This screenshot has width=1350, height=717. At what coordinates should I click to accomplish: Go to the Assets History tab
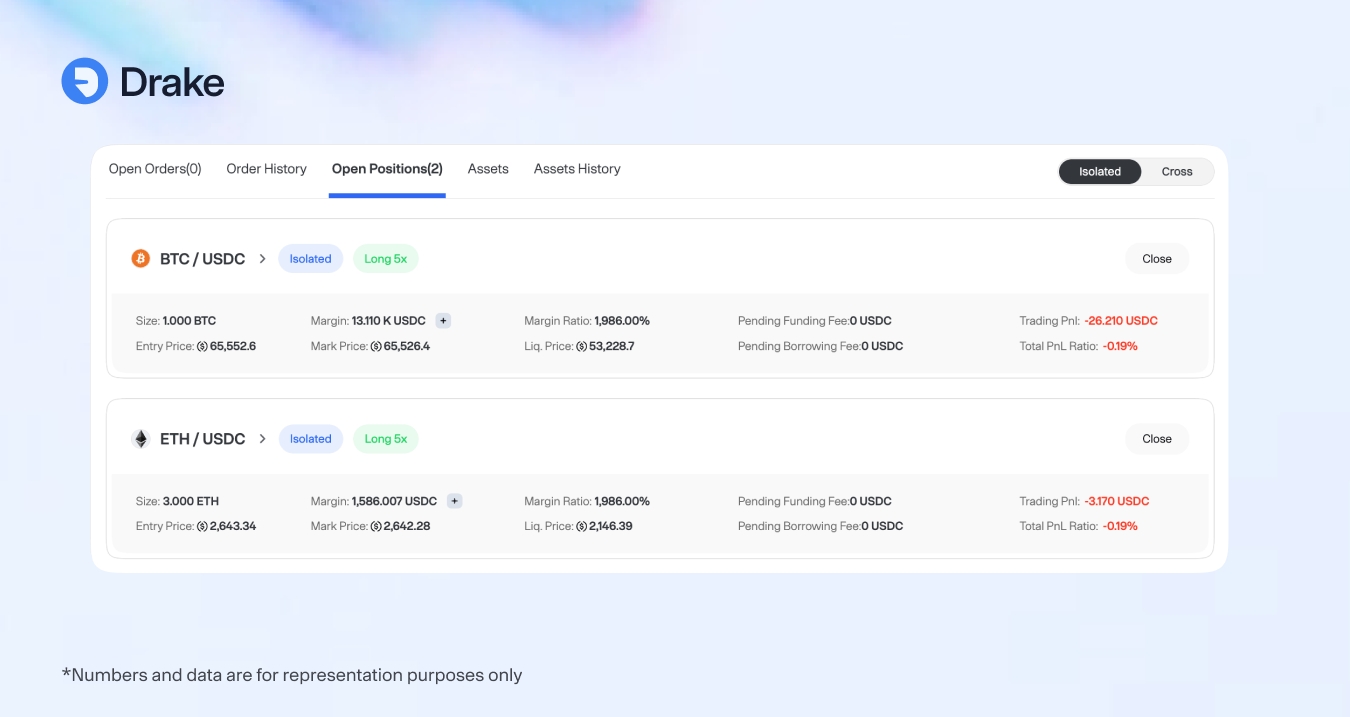577,169
